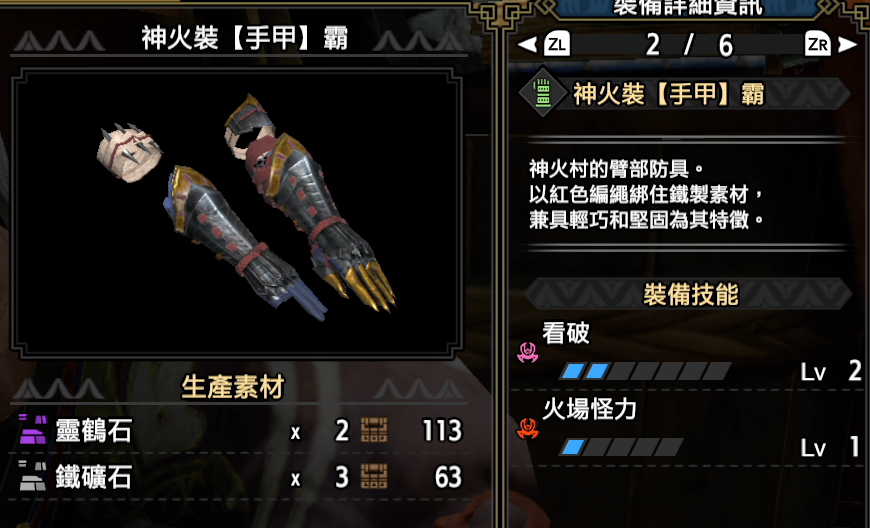Click the ZR next page button
Viewport: 870px width, 528px height.
click(x=818, y=44)
